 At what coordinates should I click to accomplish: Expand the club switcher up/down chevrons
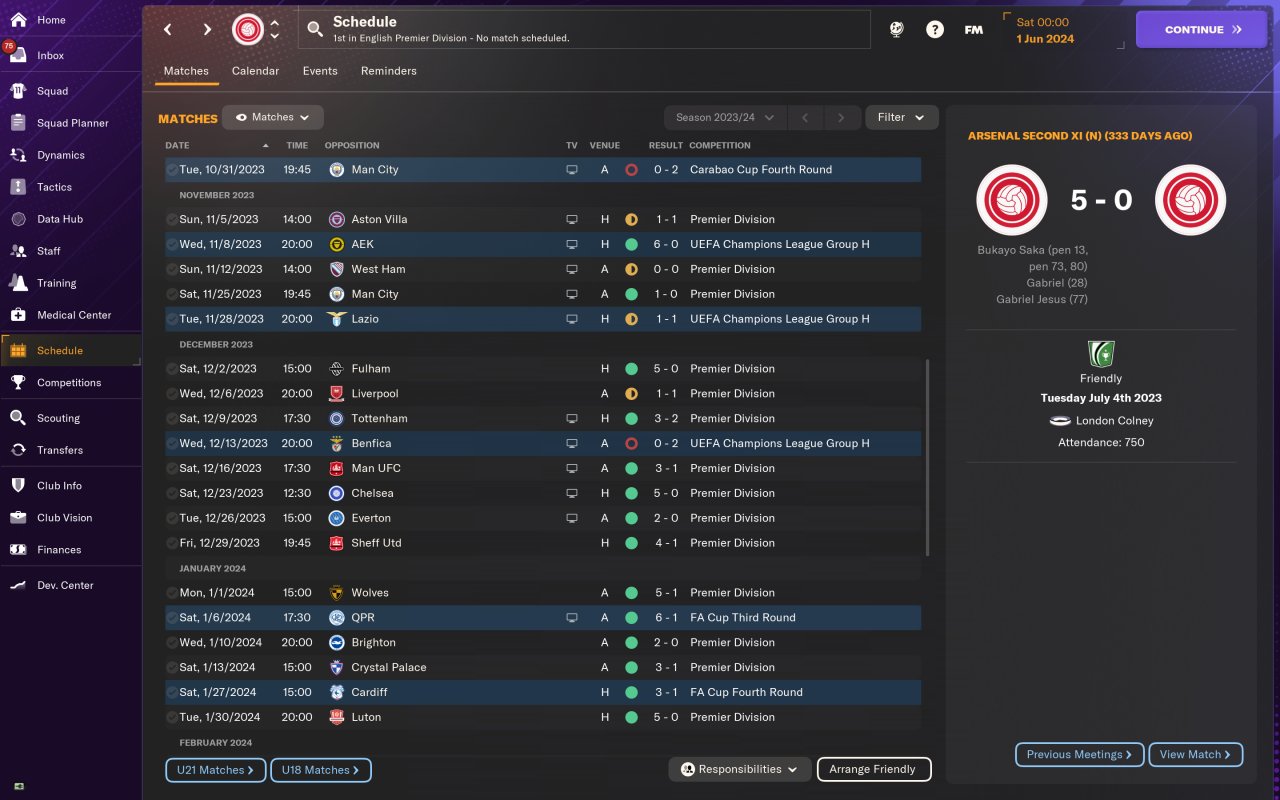[x=275, y=29]
